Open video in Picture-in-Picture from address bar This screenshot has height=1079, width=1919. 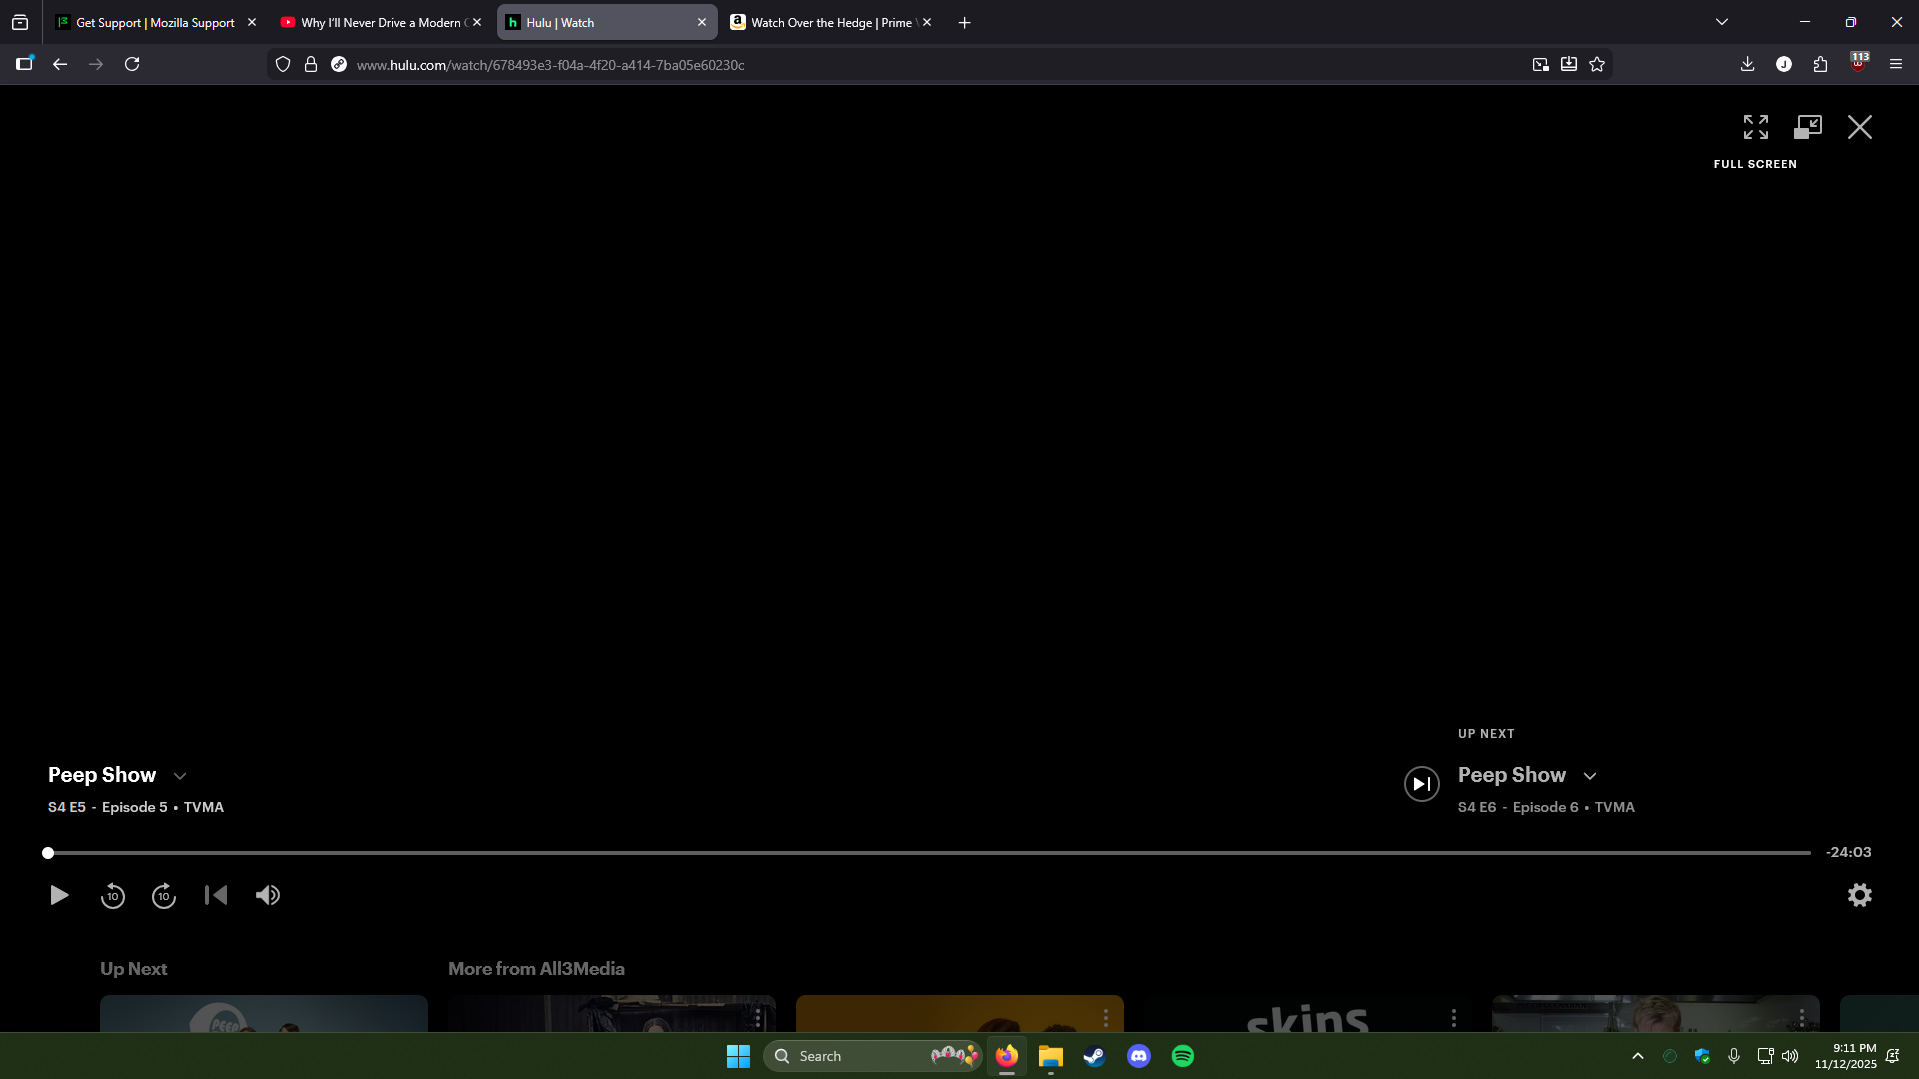tap(1541, 64)
